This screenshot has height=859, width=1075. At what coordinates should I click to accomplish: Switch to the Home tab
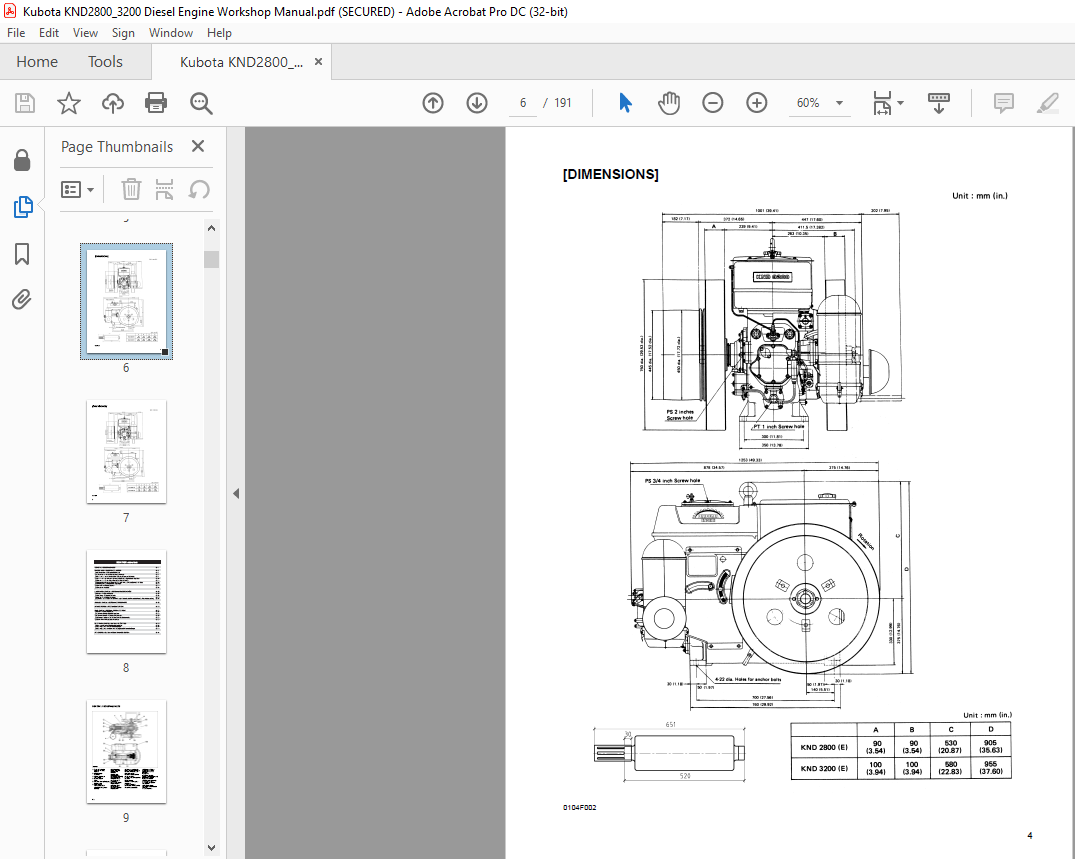[37, 62]
